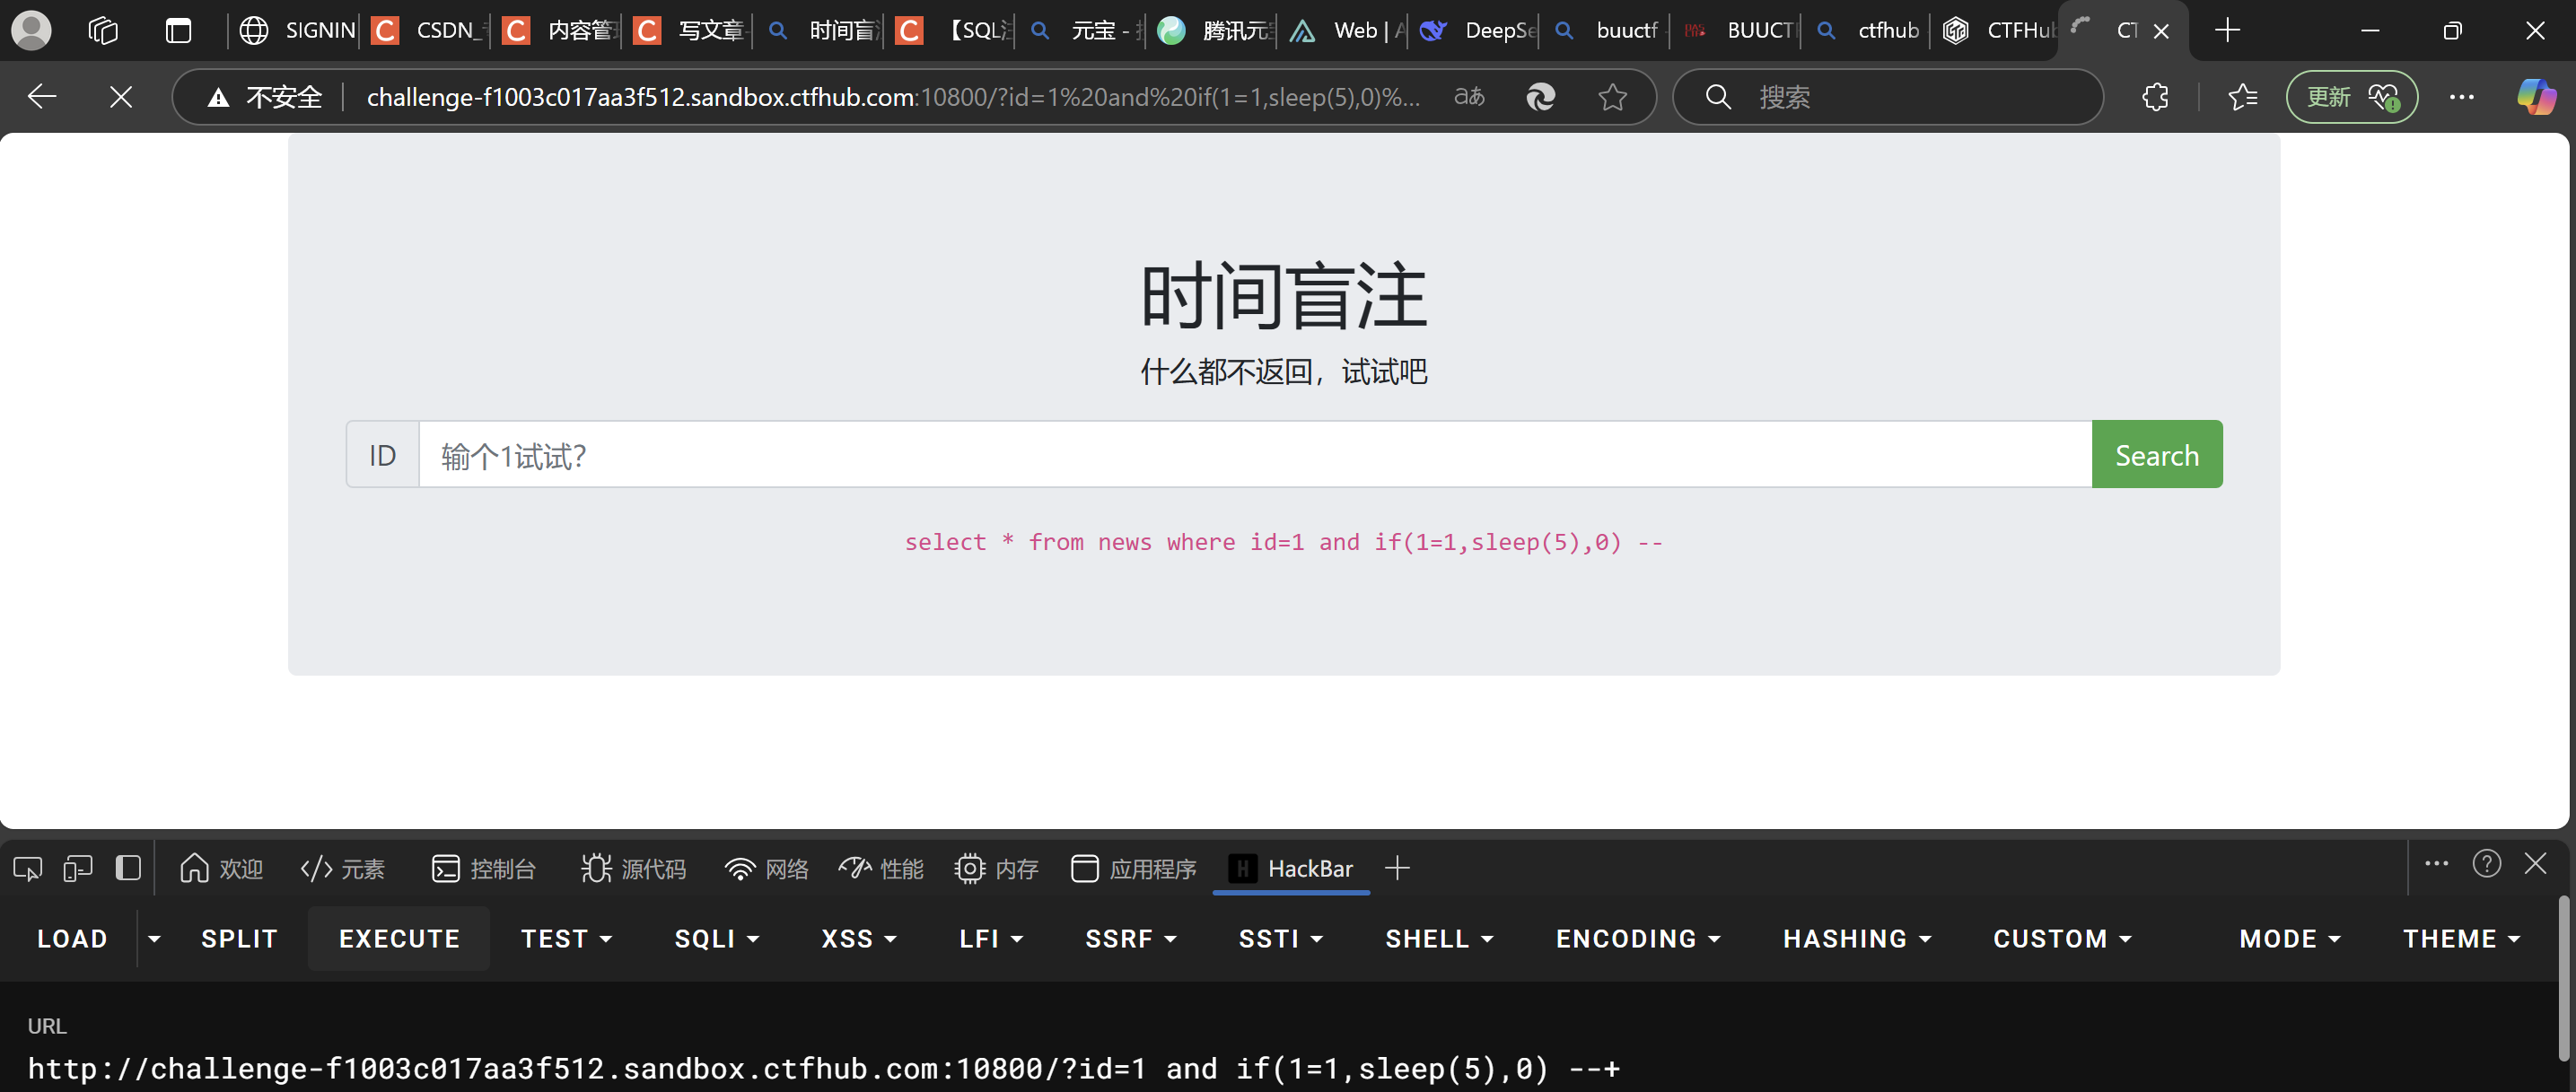Click the HackBar panel vertical scrollbar
This screenshot has height=1092, width=2576.
click(x=2563, y=980)
